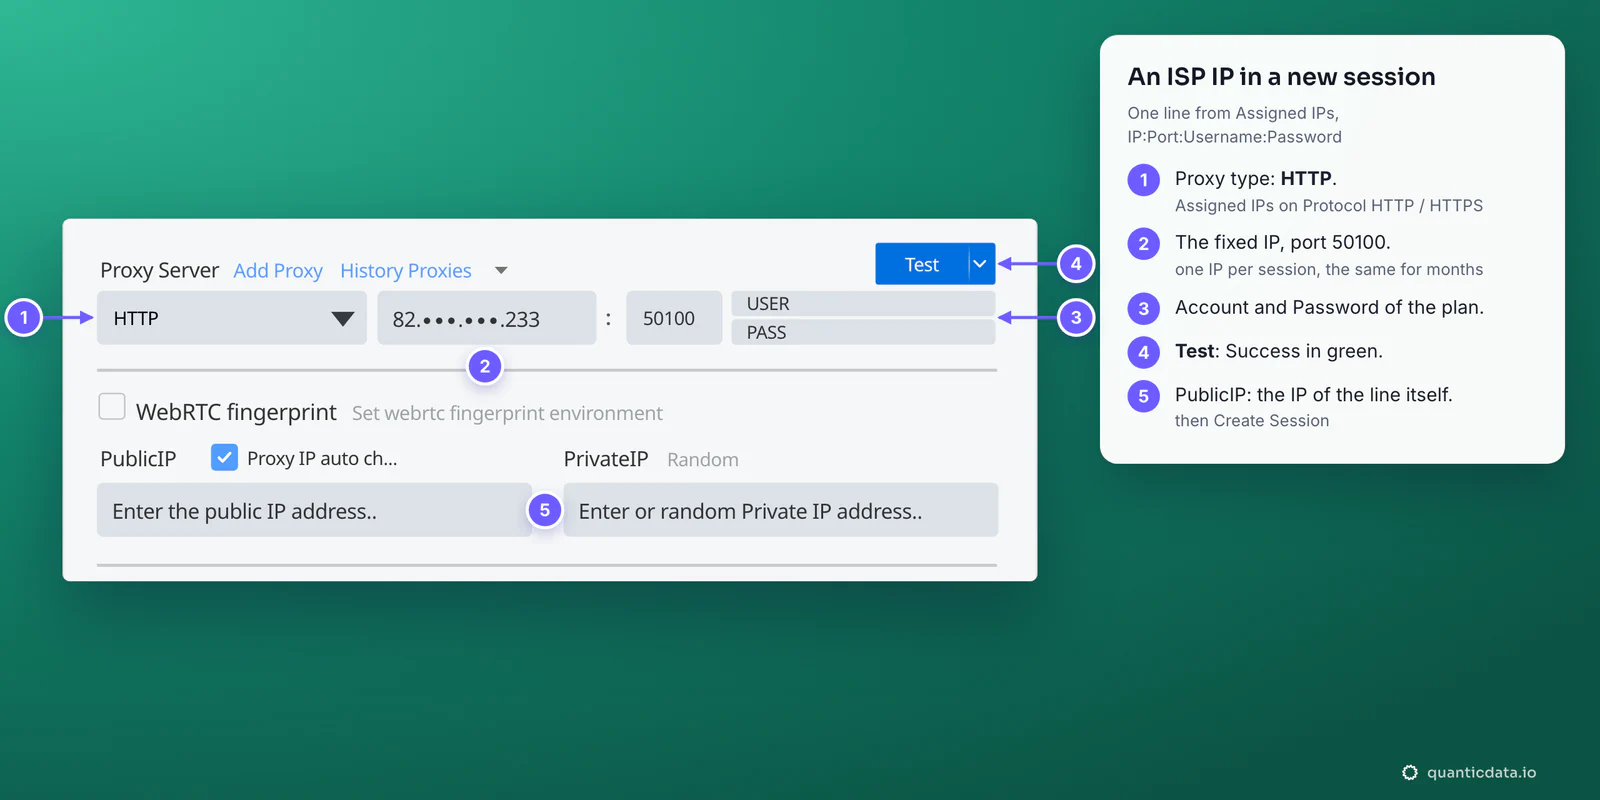
Task: Click the 'PublicIP' label
Action: tap(138, 459)
